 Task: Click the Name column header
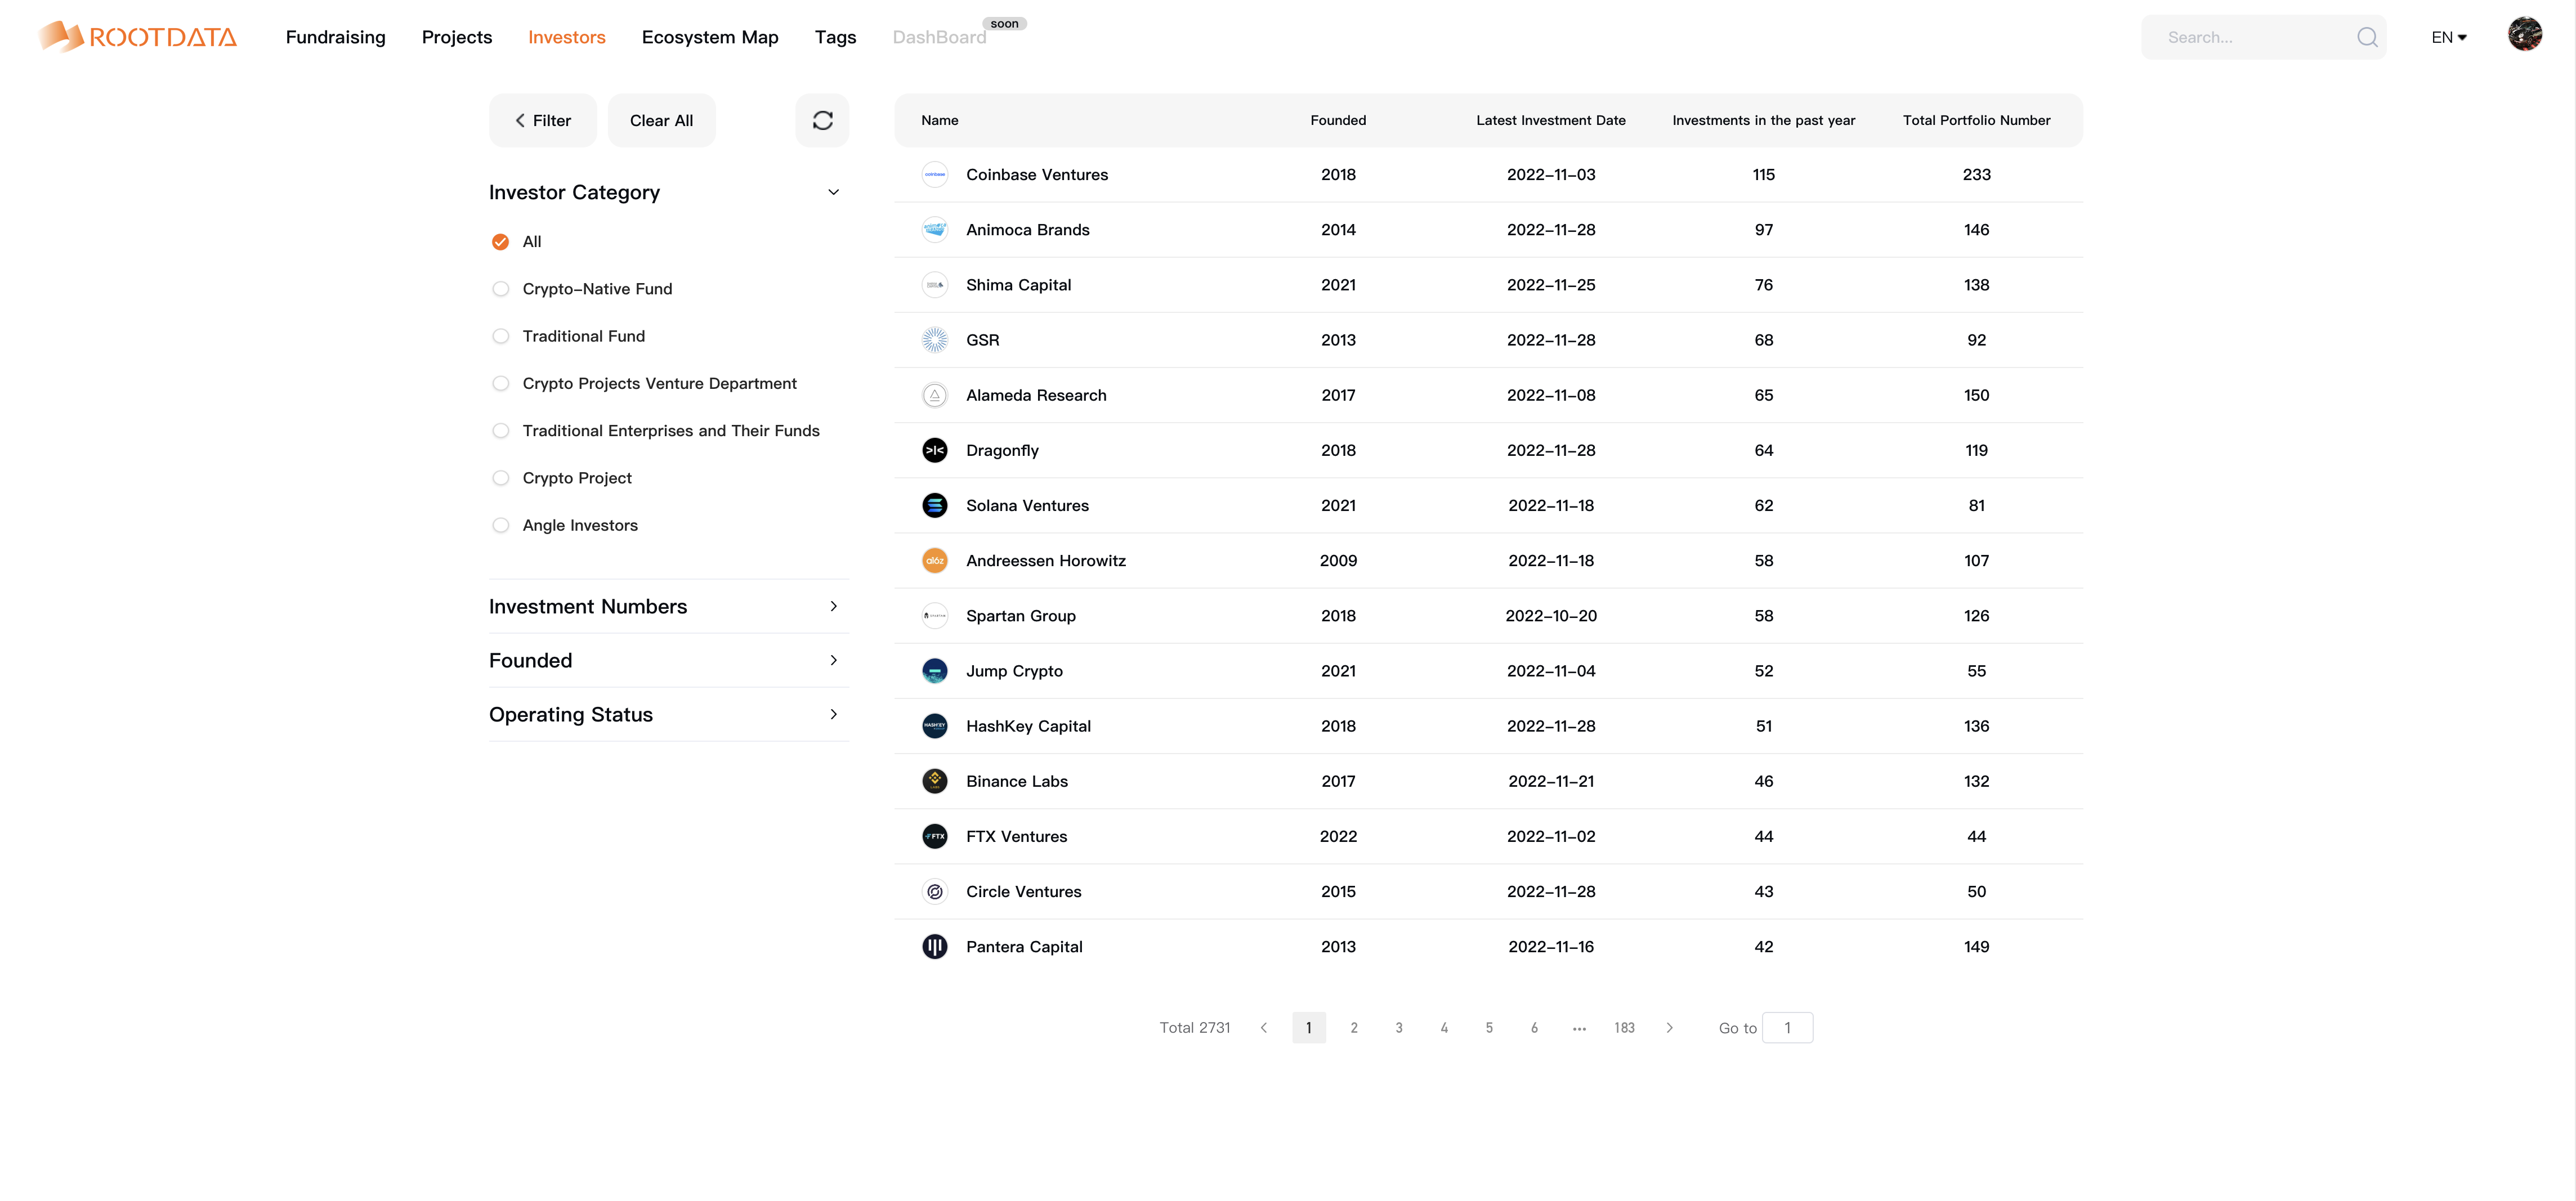[939, 120]
